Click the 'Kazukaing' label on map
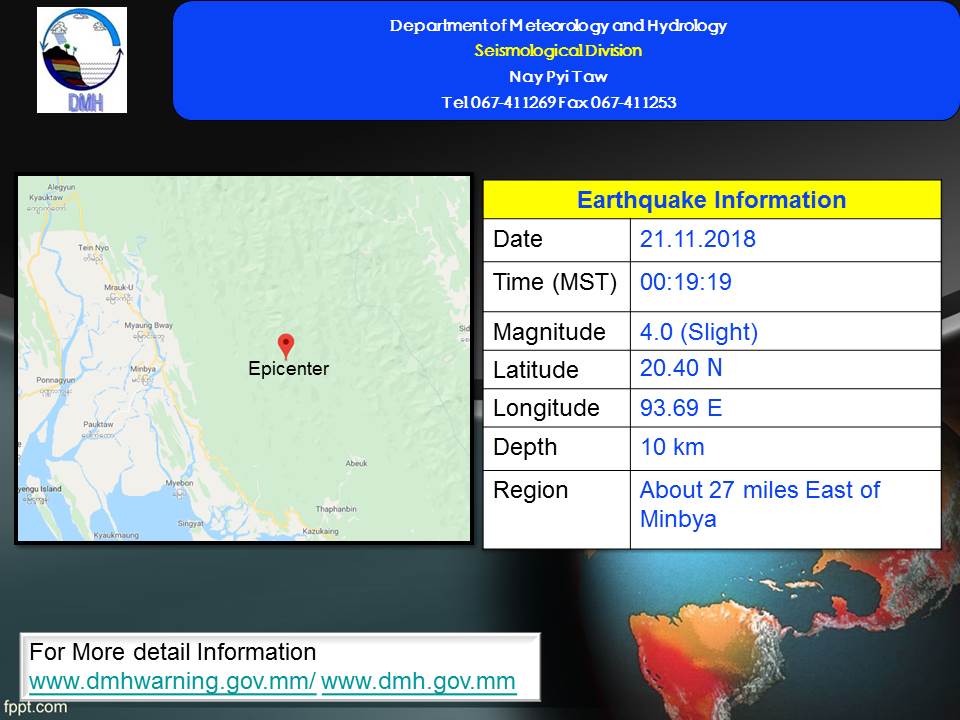Image resolution: width=960 pixels, height=720 pixels. (x=320, y=531)
